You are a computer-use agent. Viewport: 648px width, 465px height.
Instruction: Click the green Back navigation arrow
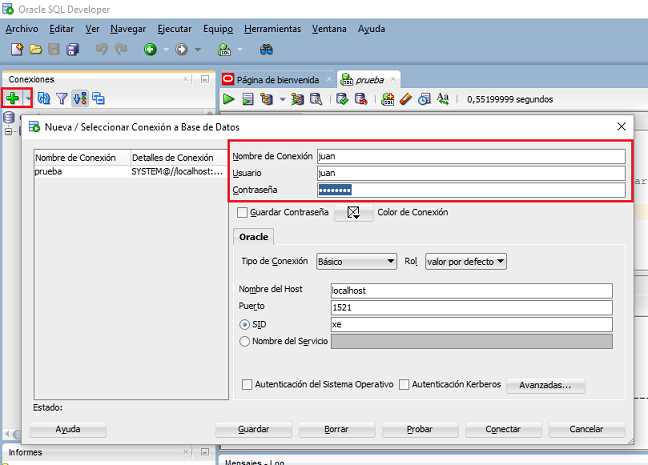click(x=150, y=50)
